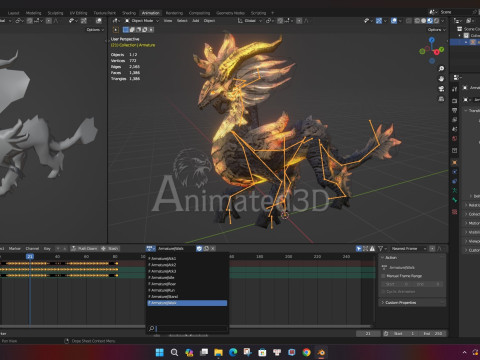Select solid viewport shading mode

pyautogui.click(x=423, y=21)
